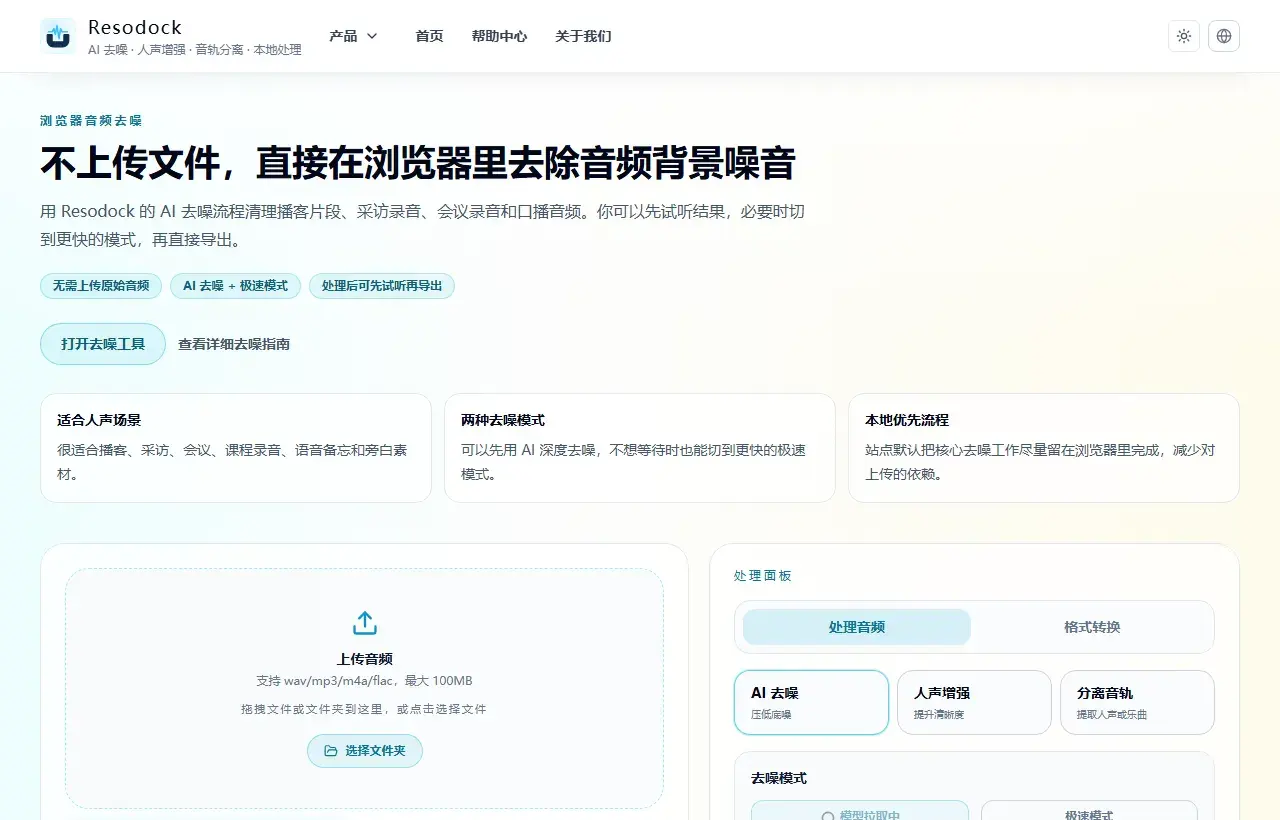Open the language globe menu
The height and width of the screenshot is (820, 1280).
click(x=1224, y=36)
